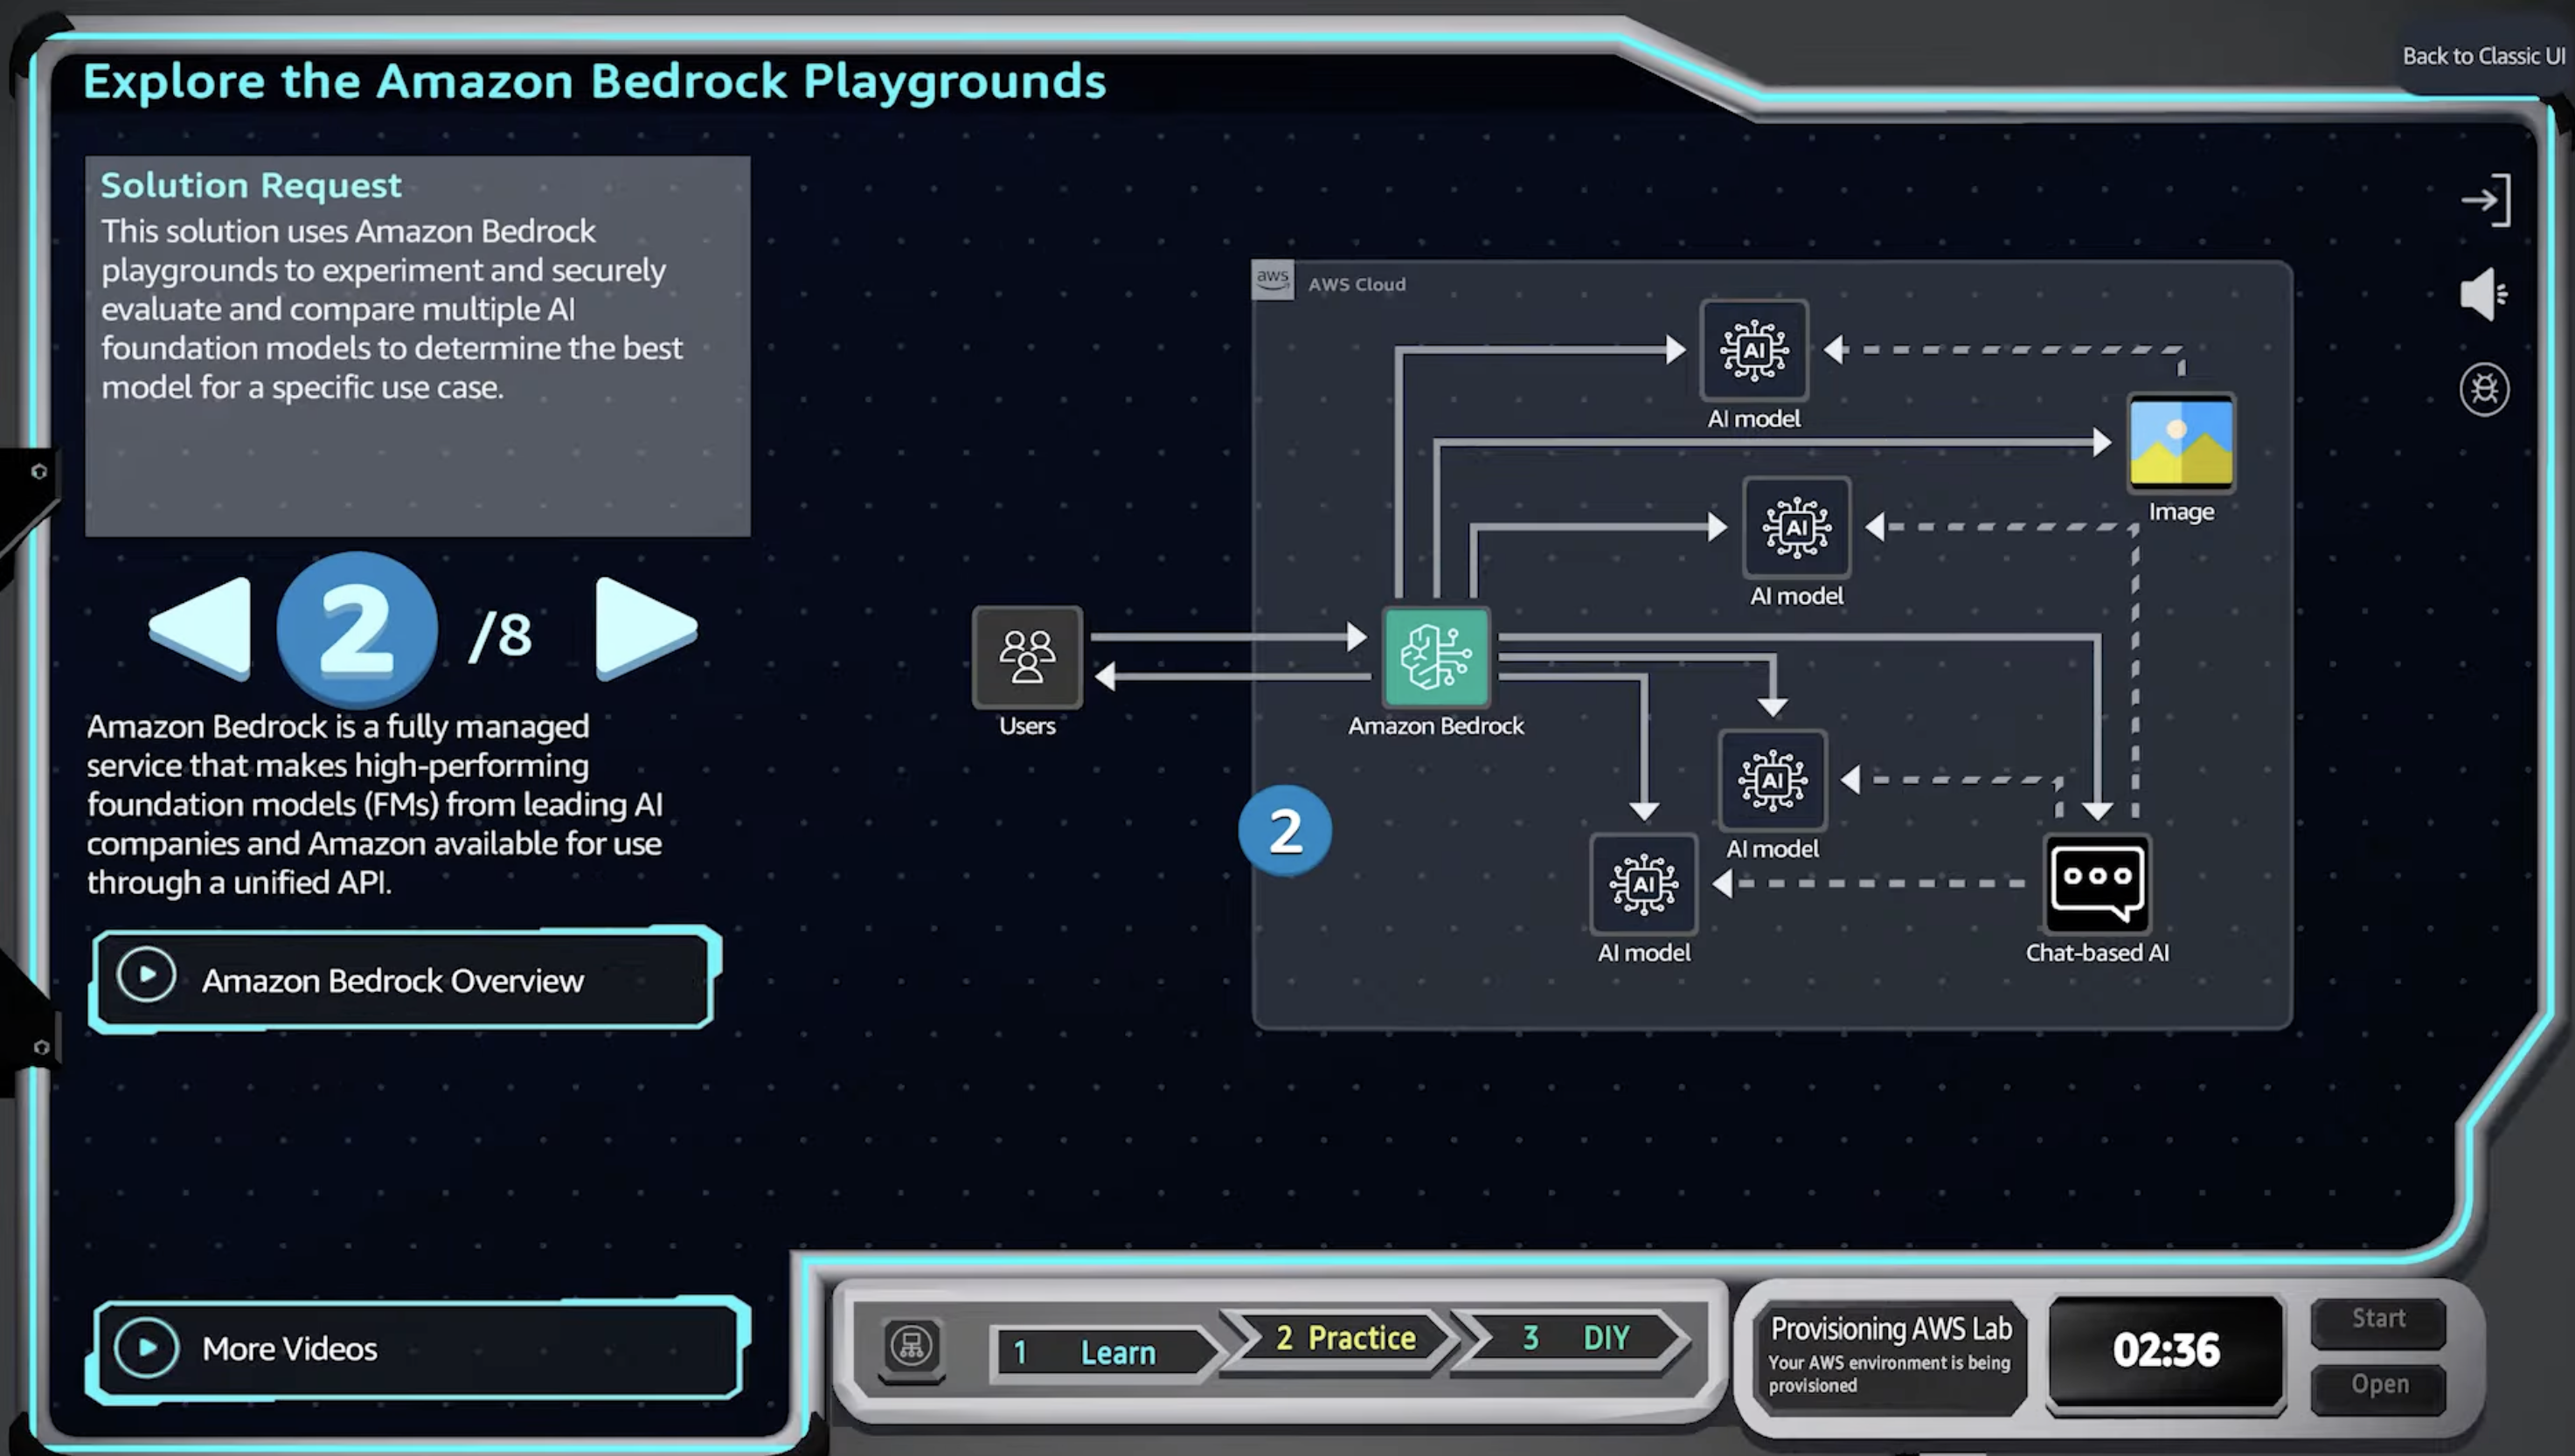The image size is (2575, 1456).
Task: Click the Solution Request heading
Action: pos(251,185)
